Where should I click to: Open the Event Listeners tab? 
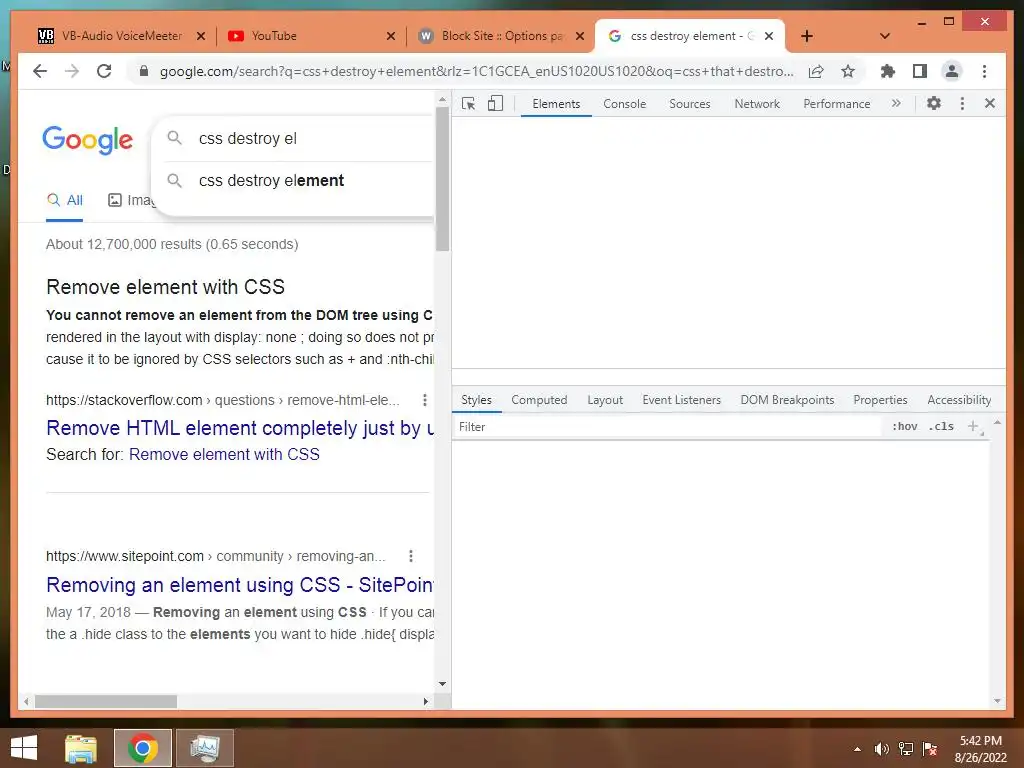(681, 400)
